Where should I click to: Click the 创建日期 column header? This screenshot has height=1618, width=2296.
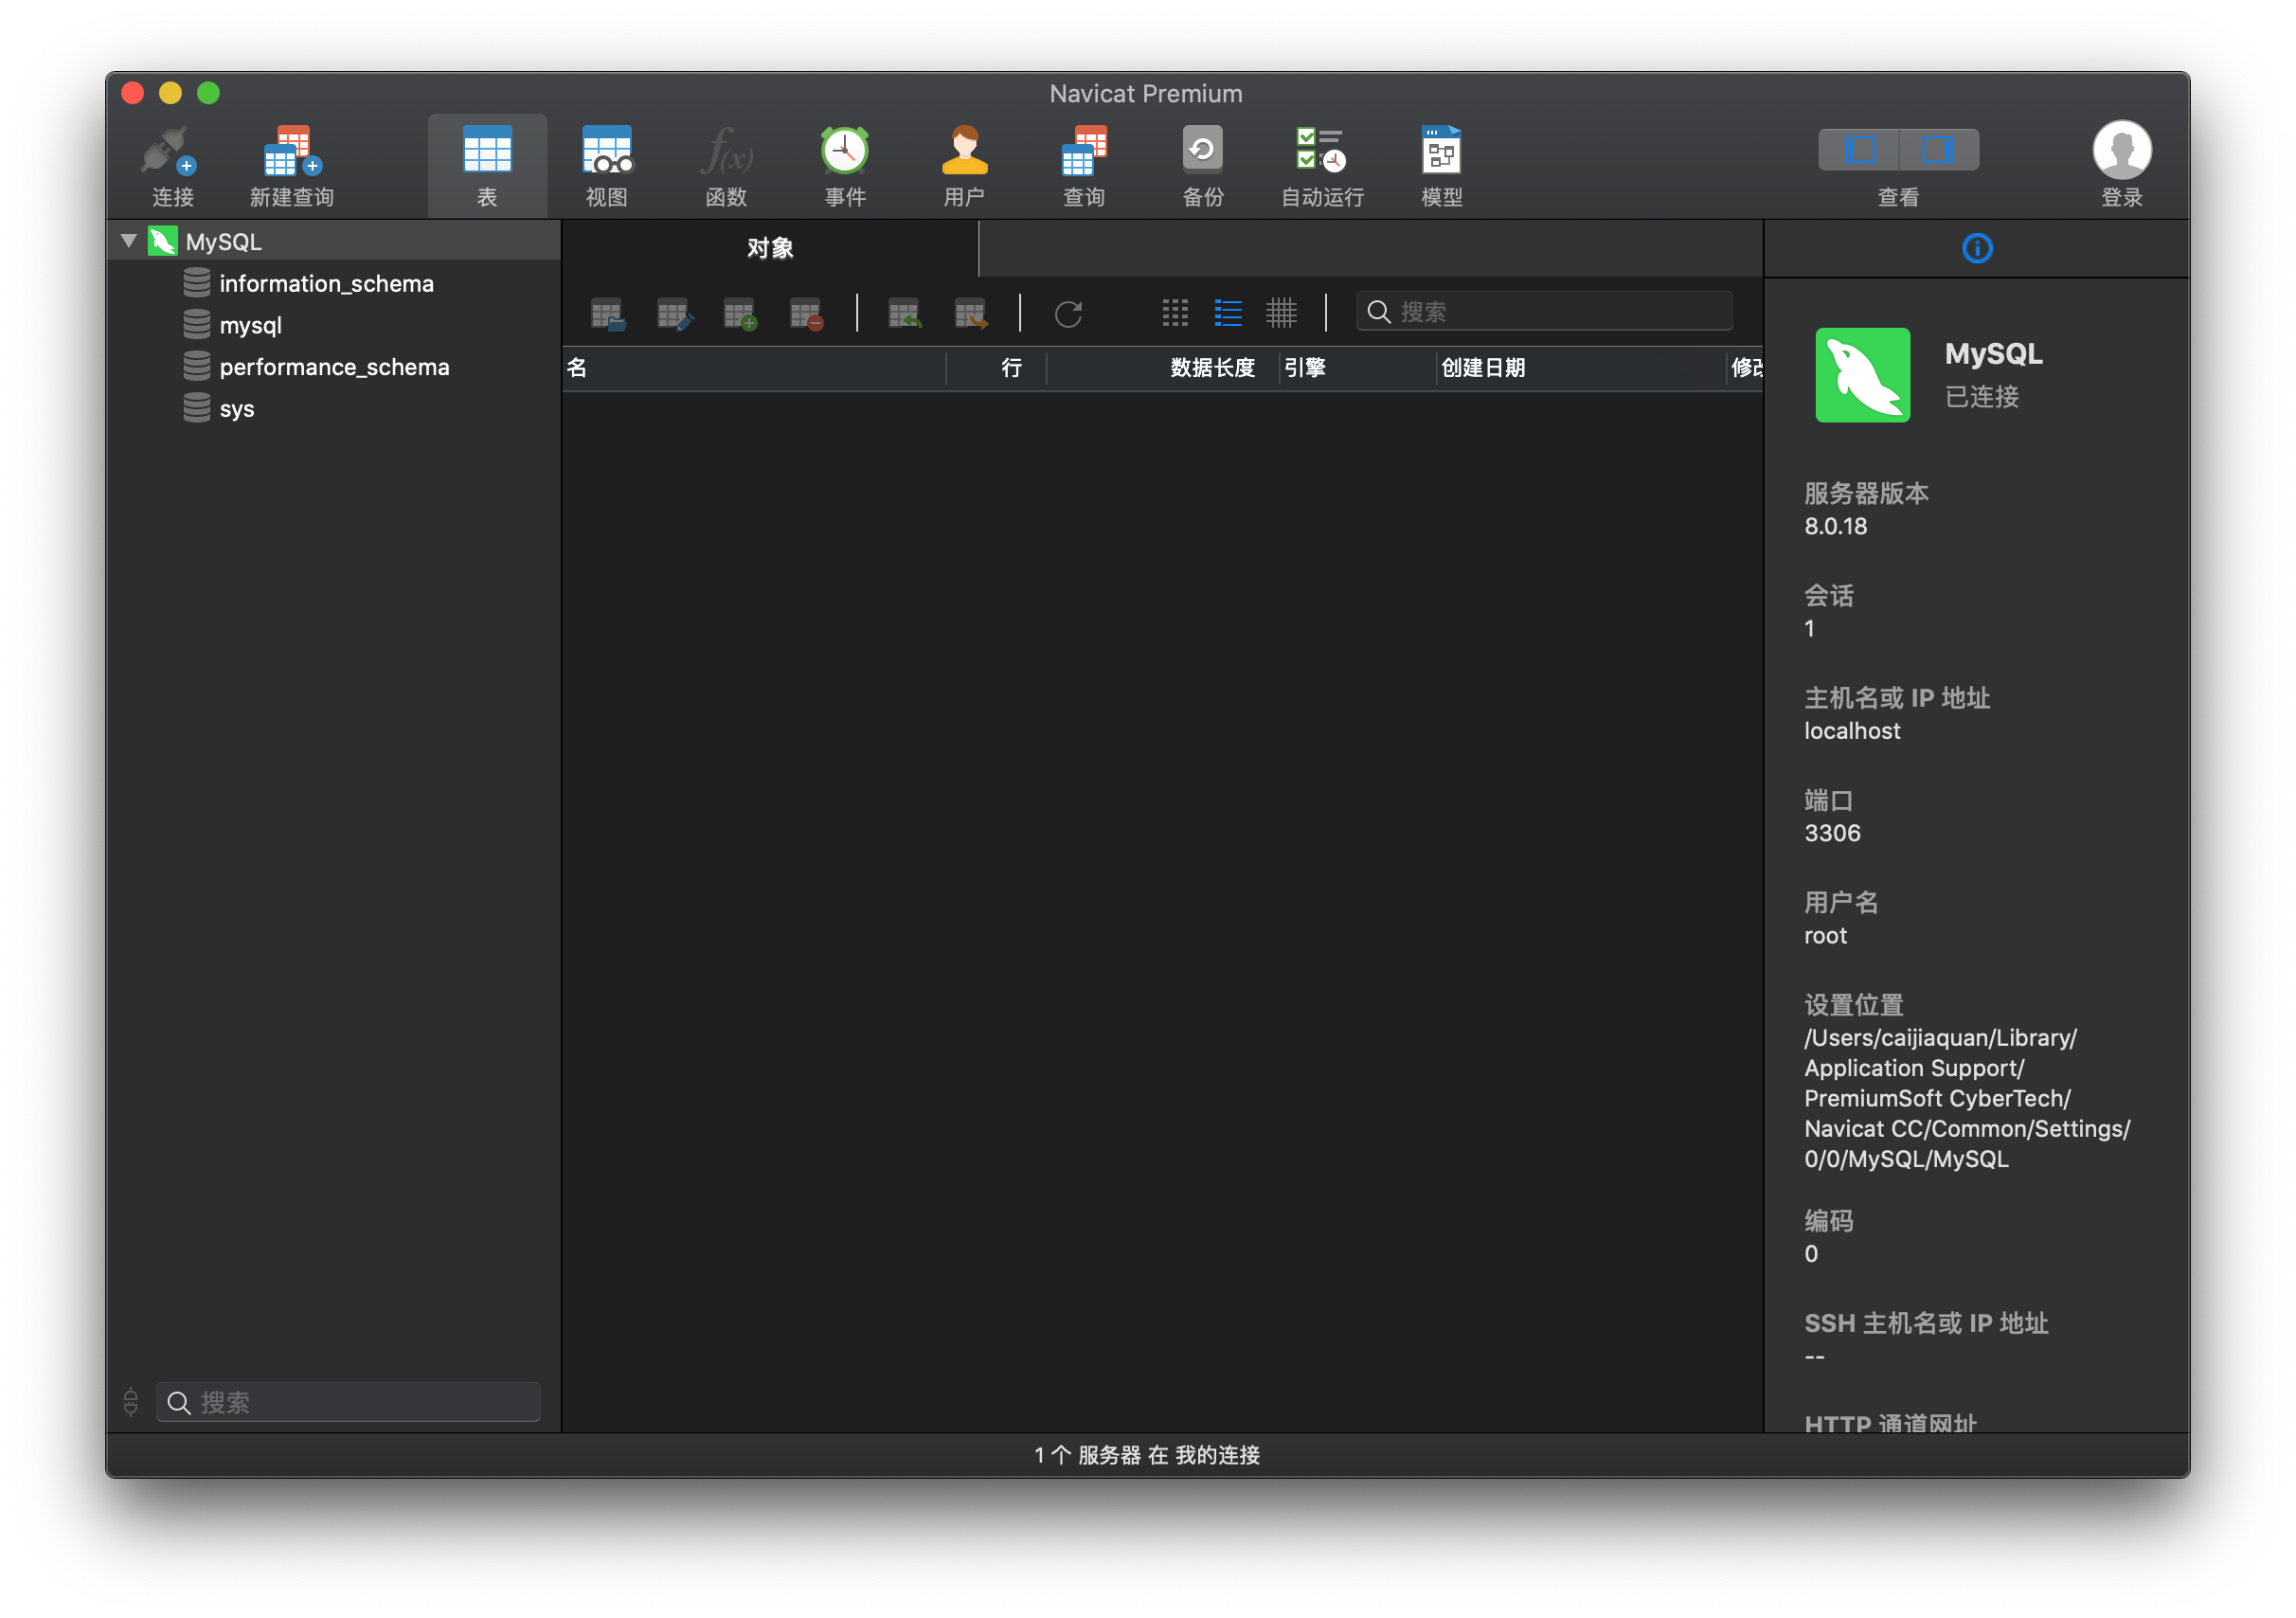1581,368
